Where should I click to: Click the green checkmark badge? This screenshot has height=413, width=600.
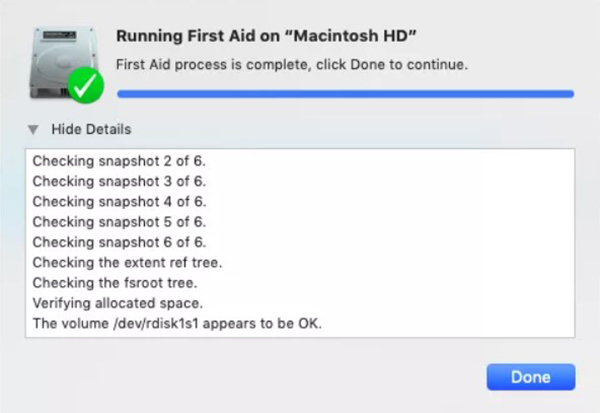coord(86,85)
